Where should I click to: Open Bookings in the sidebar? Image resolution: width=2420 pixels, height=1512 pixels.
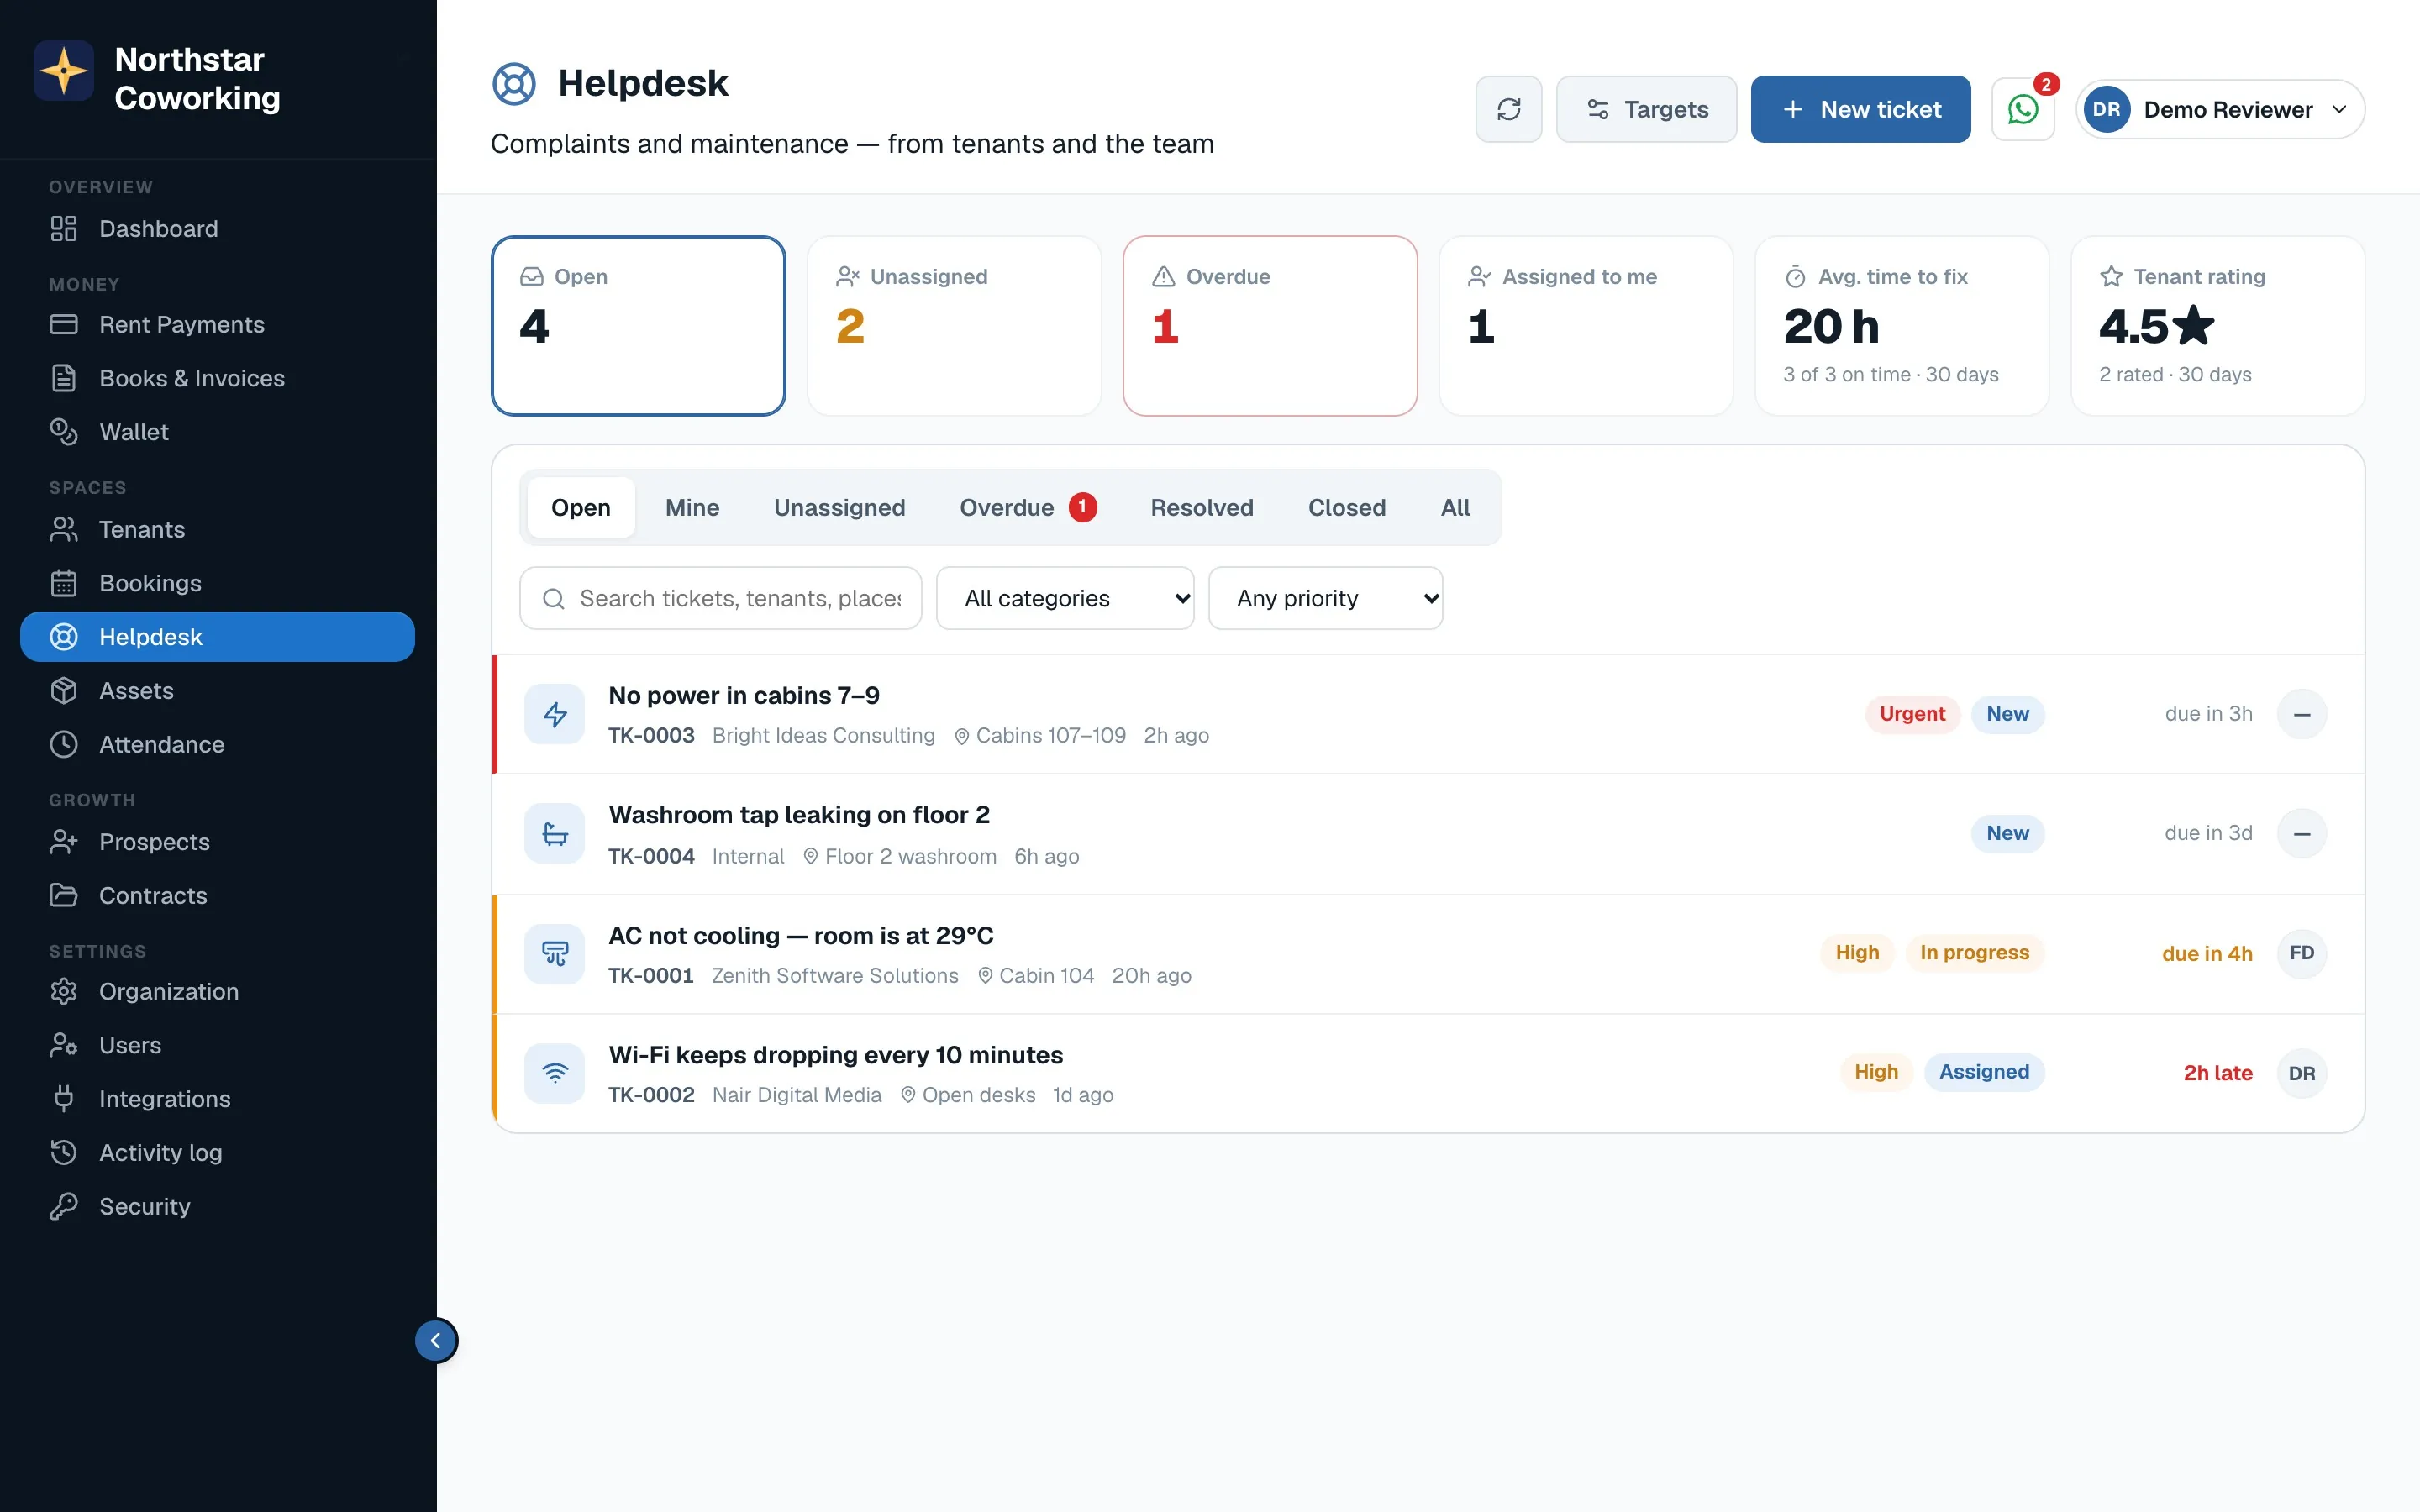click(217, 583)
